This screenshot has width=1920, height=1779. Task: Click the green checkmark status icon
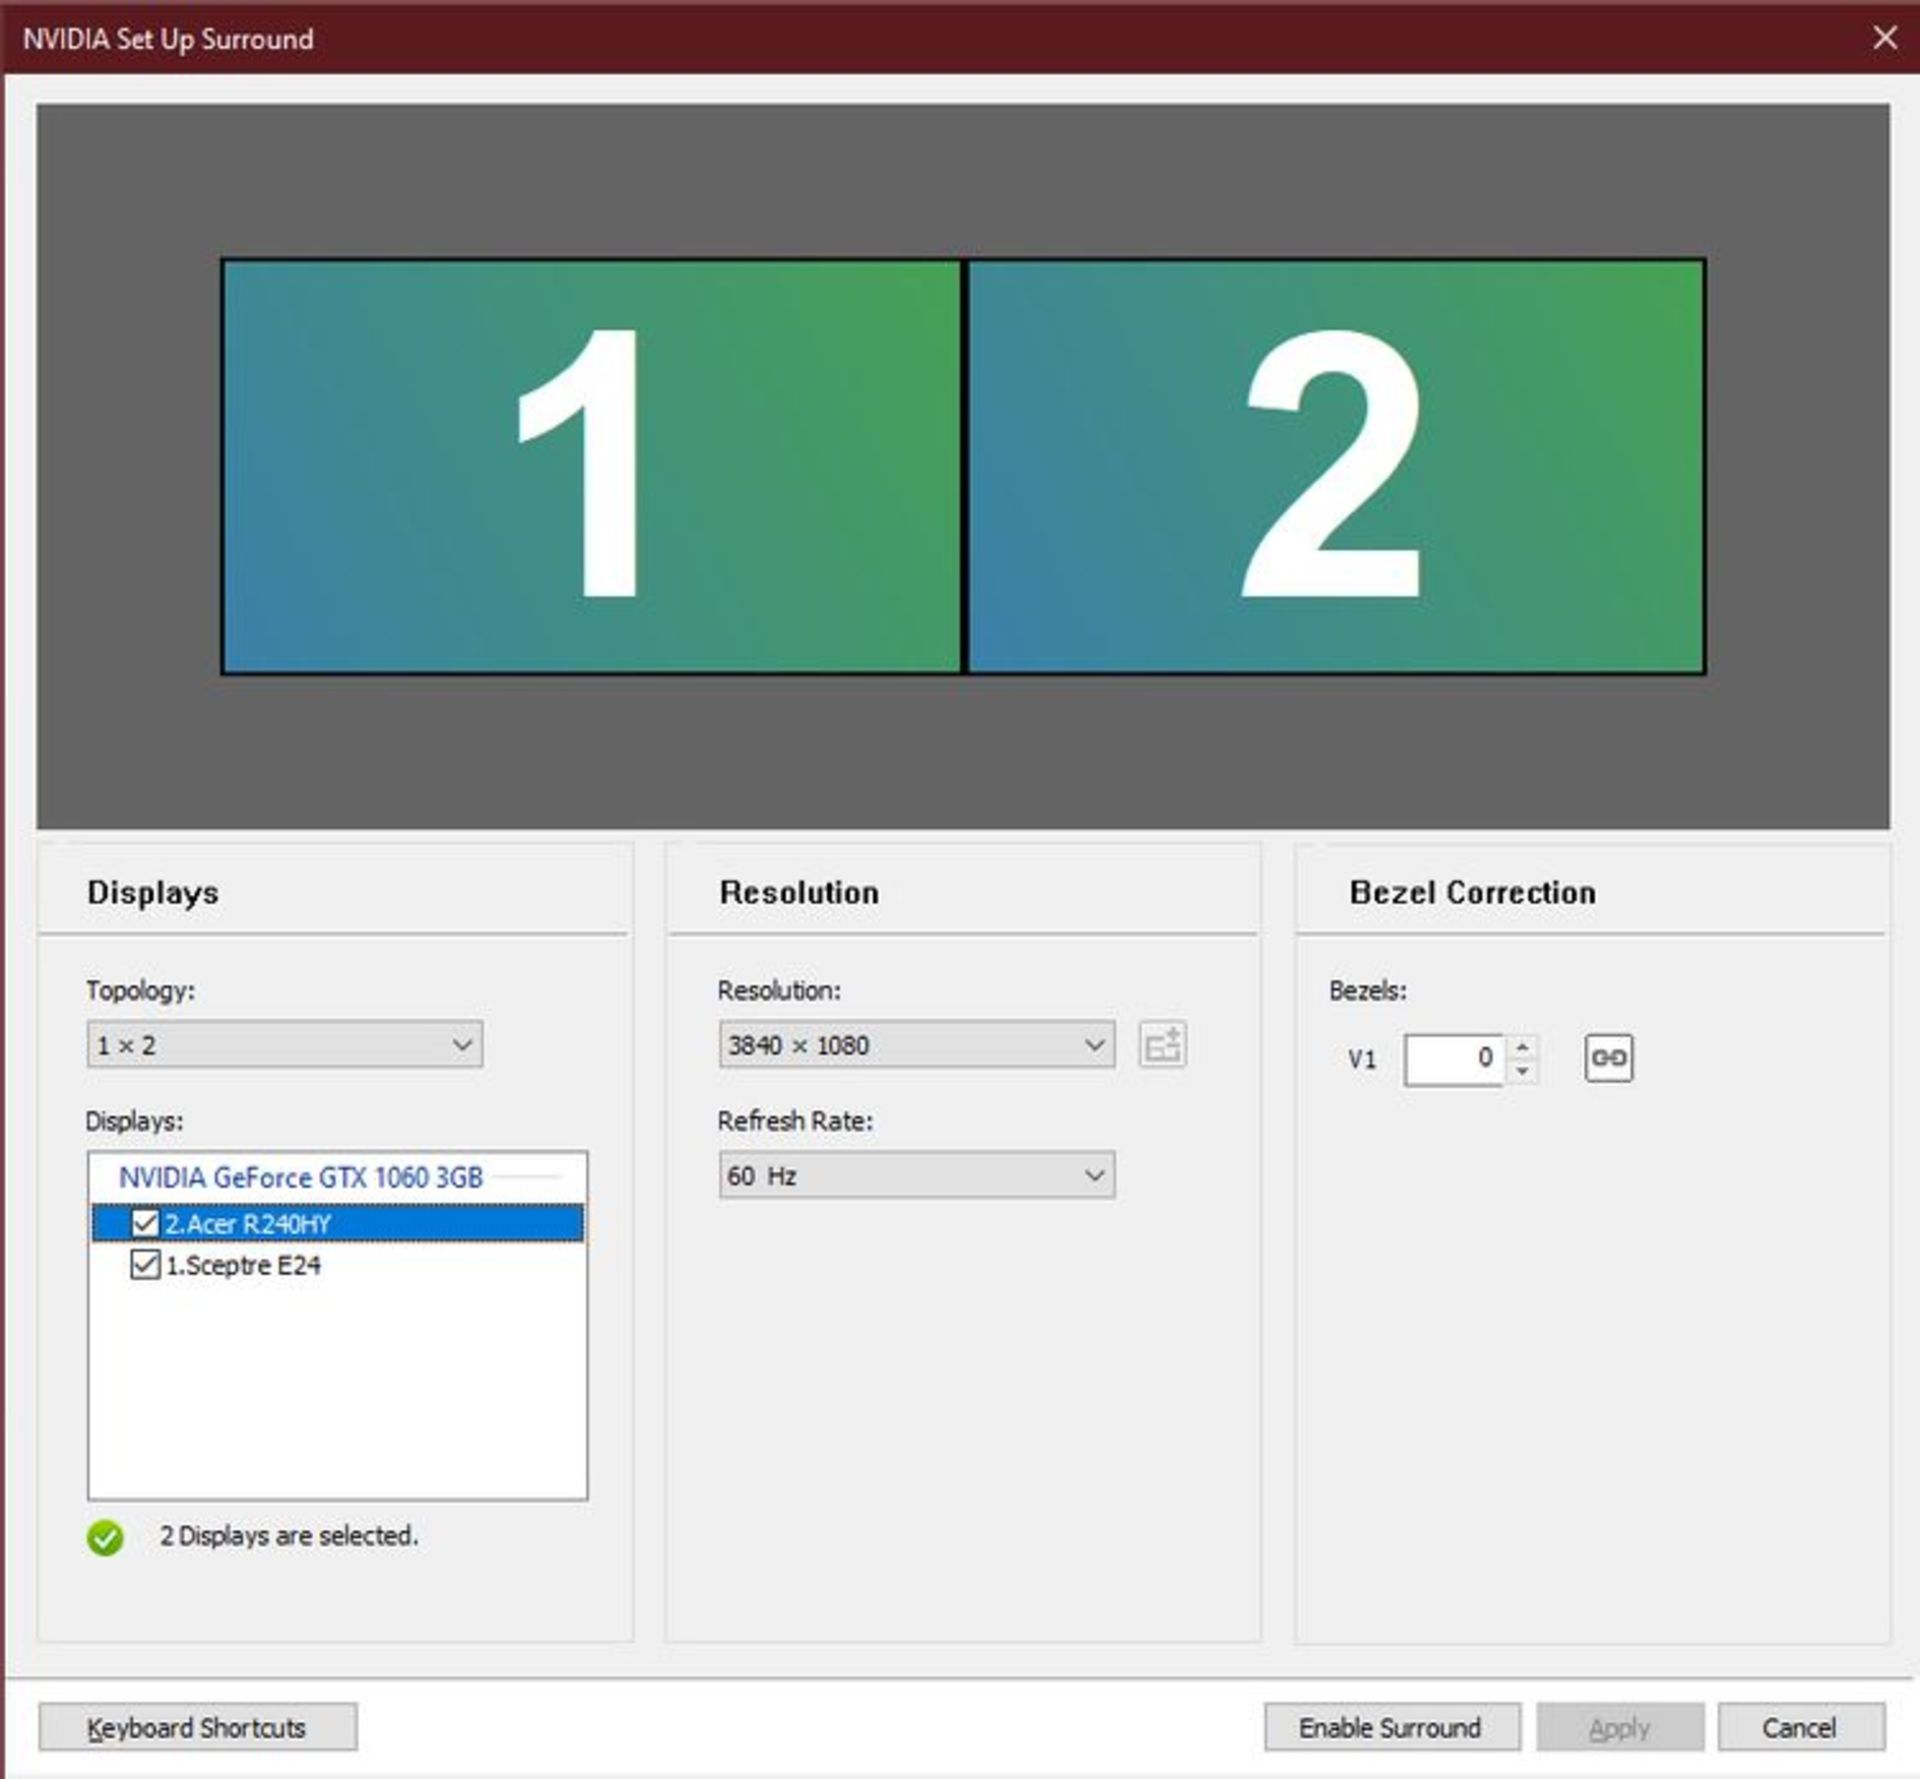(x=105, y=1538)
